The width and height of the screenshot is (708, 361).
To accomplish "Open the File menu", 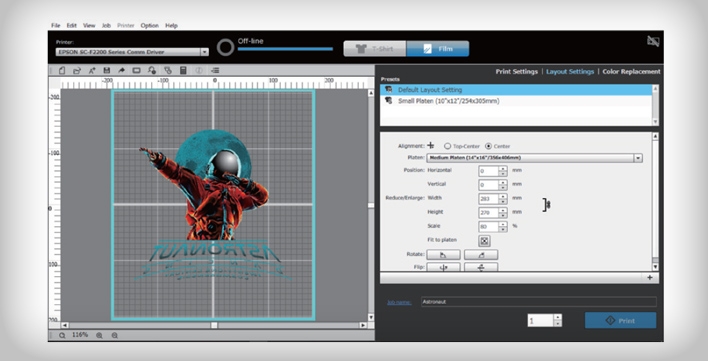I will 56,26.
